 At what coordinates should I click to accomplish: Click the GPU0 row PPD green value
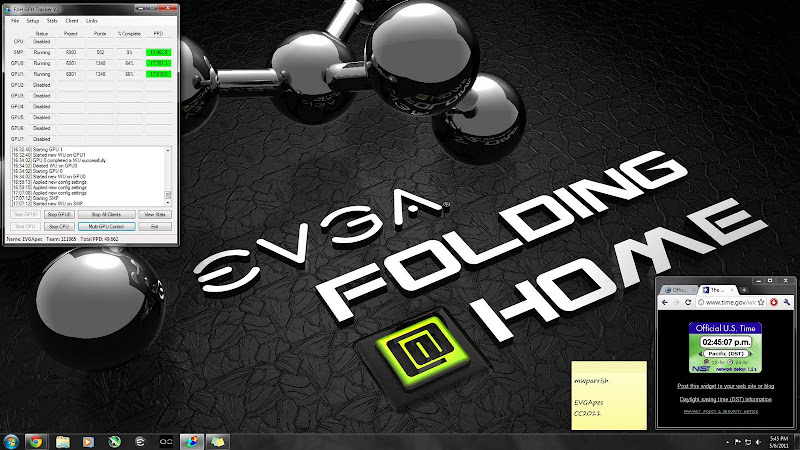pos(158,63)
